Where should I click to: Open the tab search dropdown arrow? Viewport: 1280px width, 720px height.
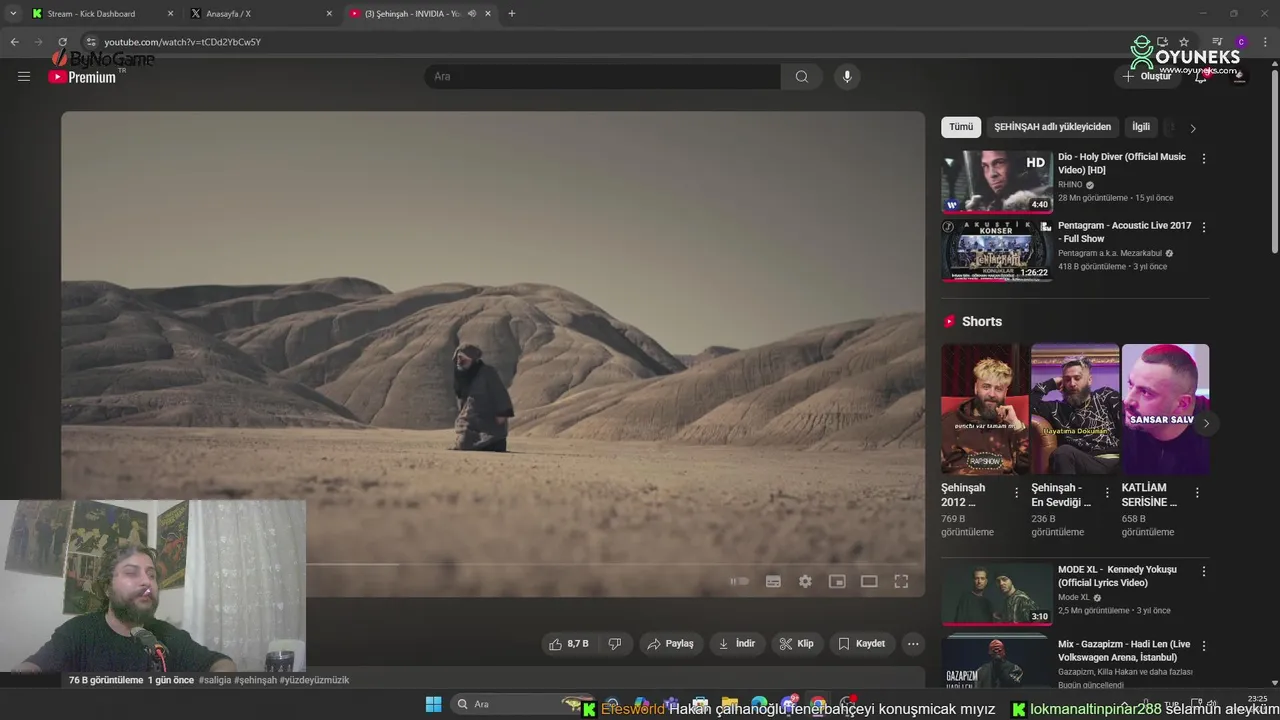(13, 14)
